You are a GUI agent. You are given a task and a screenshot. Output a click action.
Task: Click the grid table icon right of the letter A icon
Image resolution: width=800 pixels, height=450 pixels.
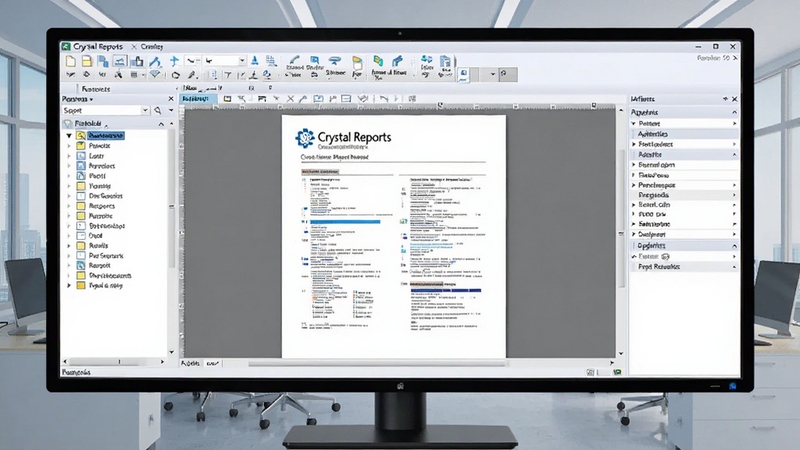click(271, 61)
